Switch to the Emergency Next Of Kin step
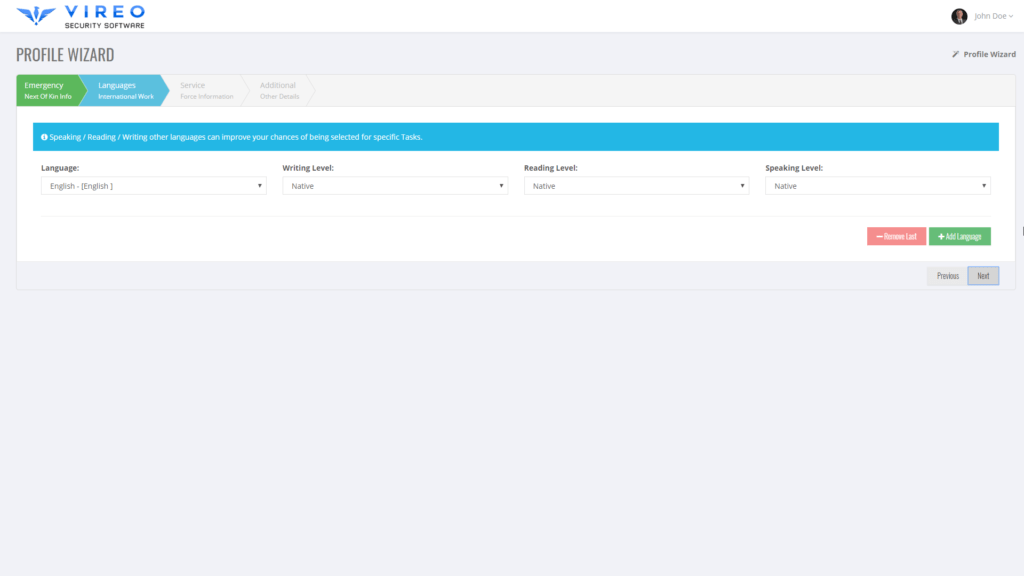Viewport: 1024px width, 576px height. pyautogui.click(x=45, y=90)
